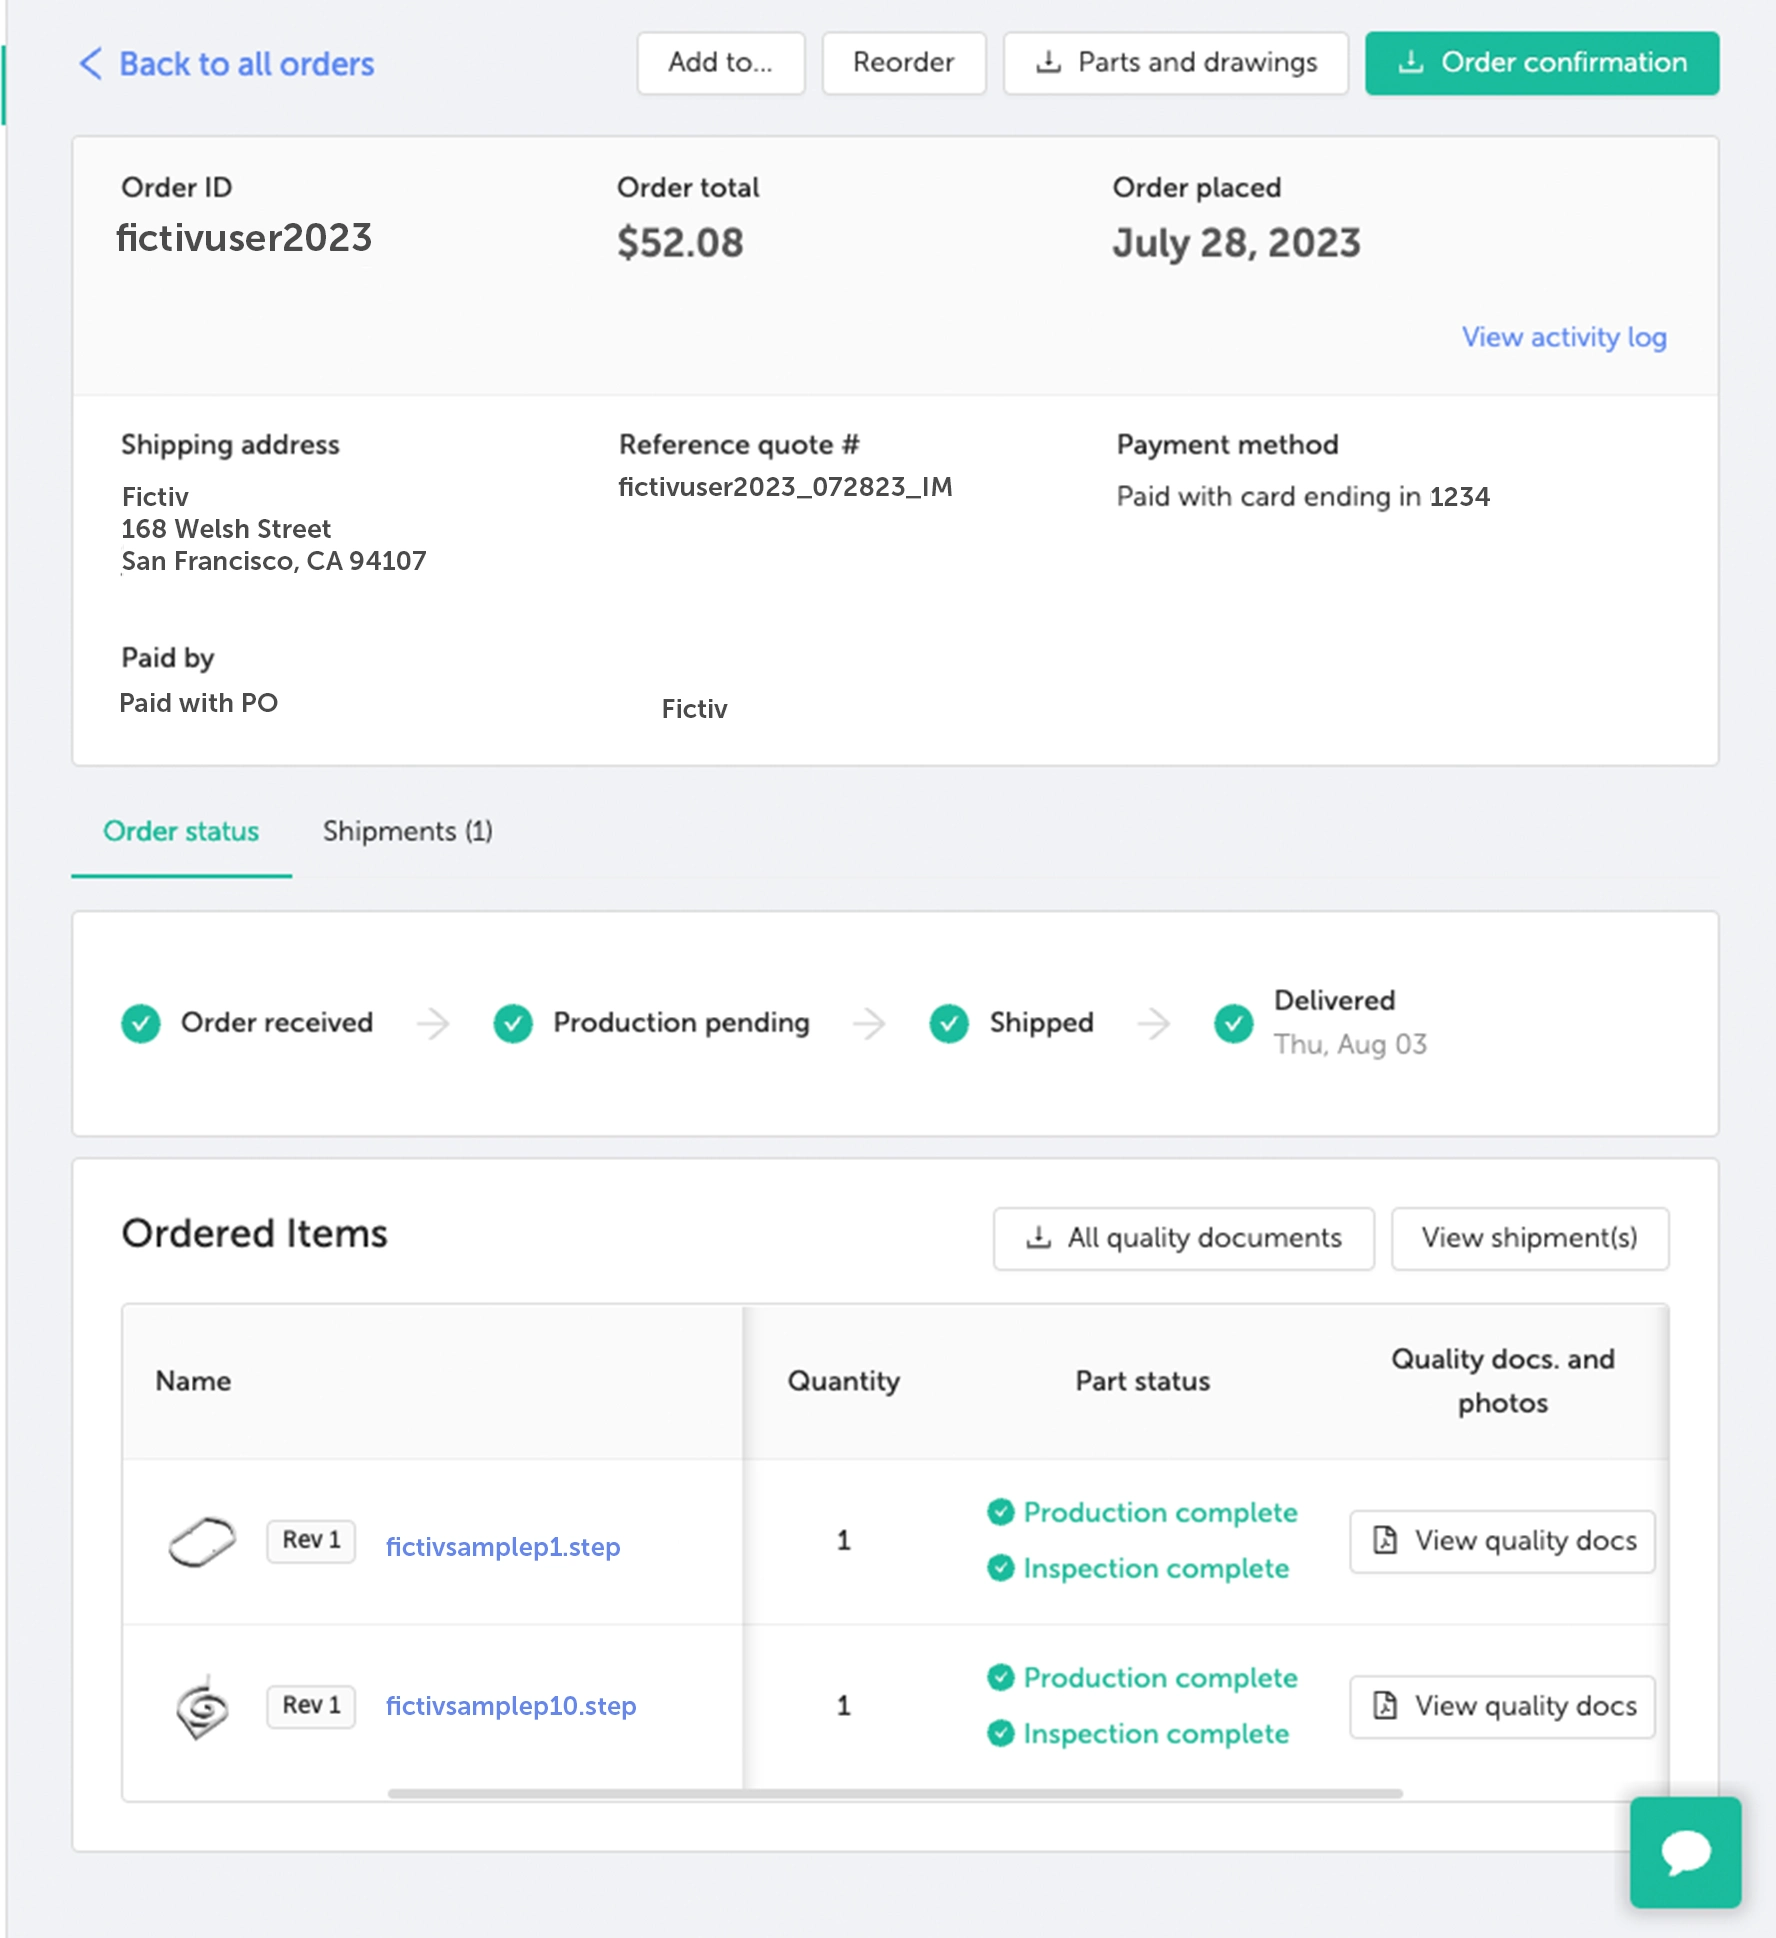The image size is (1776, 1938).
Task: Open the chat support bubble
Action: pos(1683,1851)
